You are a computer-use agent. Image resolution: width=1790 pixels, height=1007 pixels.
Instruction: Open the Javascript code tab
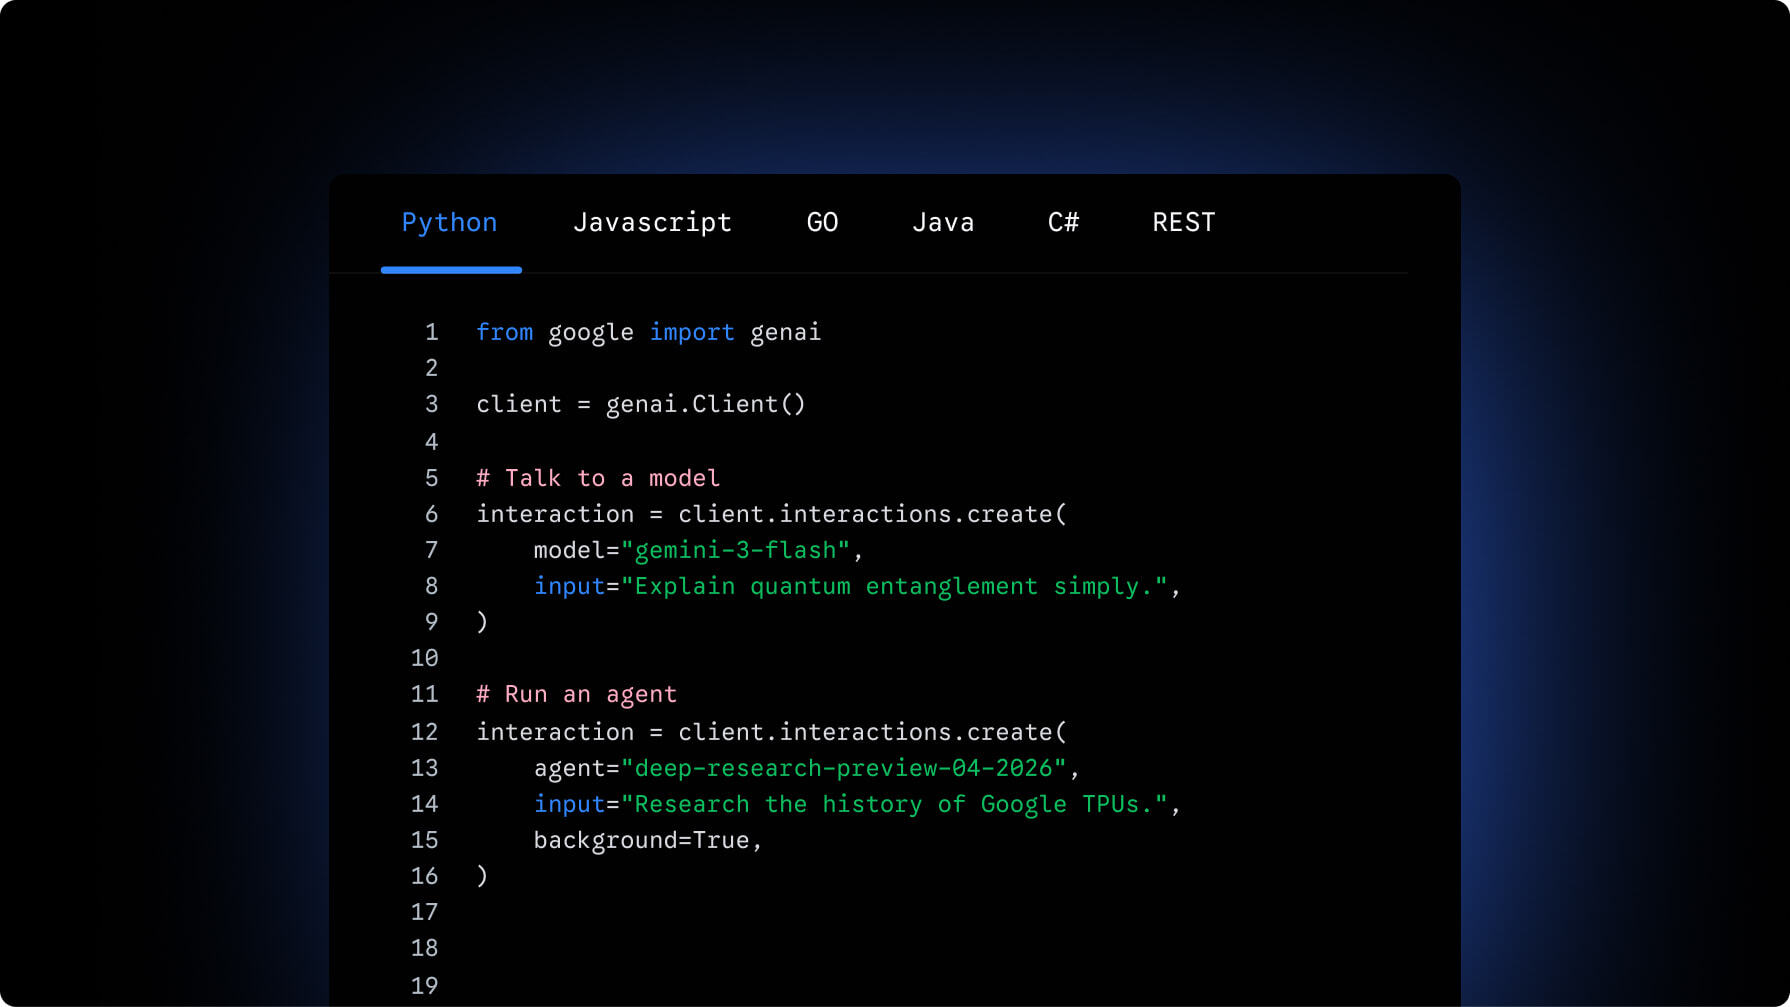652,223
